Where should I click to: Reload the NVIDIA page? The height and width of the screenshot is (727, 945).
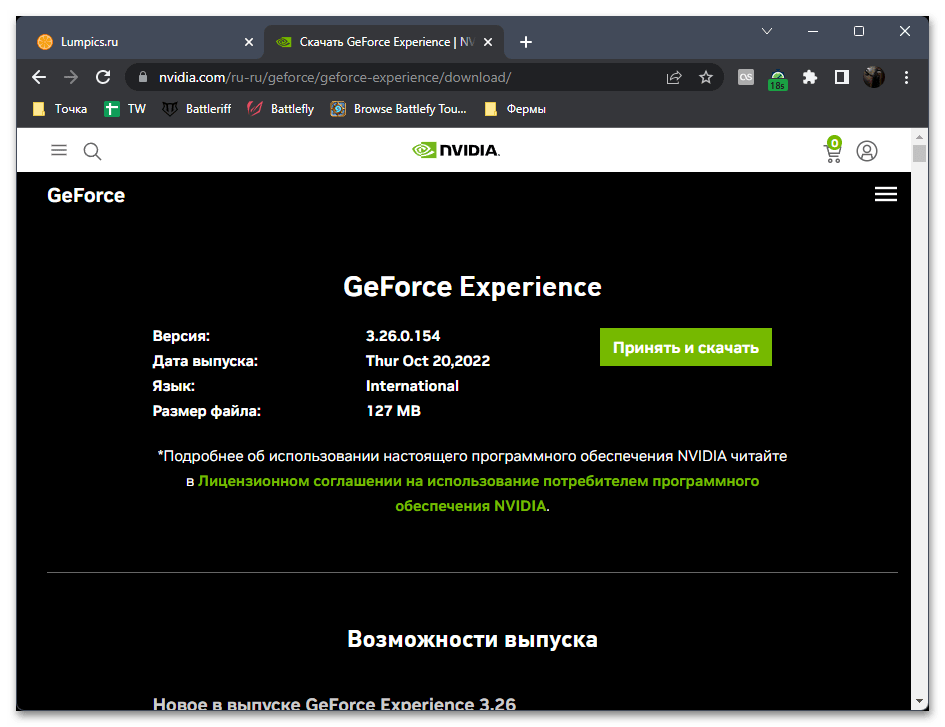pos(103,77)
